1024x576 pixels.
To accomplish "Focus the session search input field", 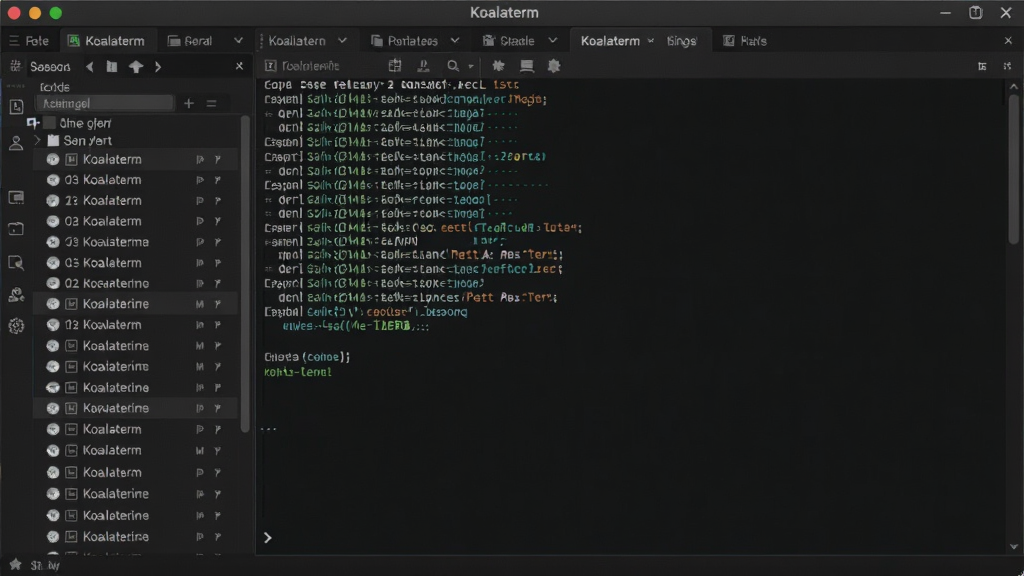I will click(106, 103).
